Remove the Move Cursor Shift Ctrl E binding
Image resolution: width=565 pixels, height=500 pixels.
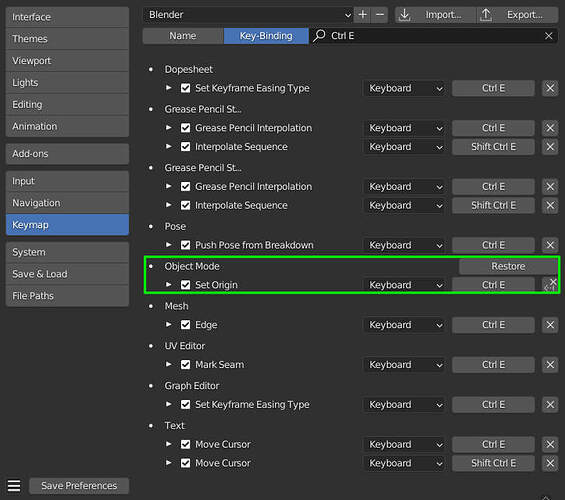(550, 463)
